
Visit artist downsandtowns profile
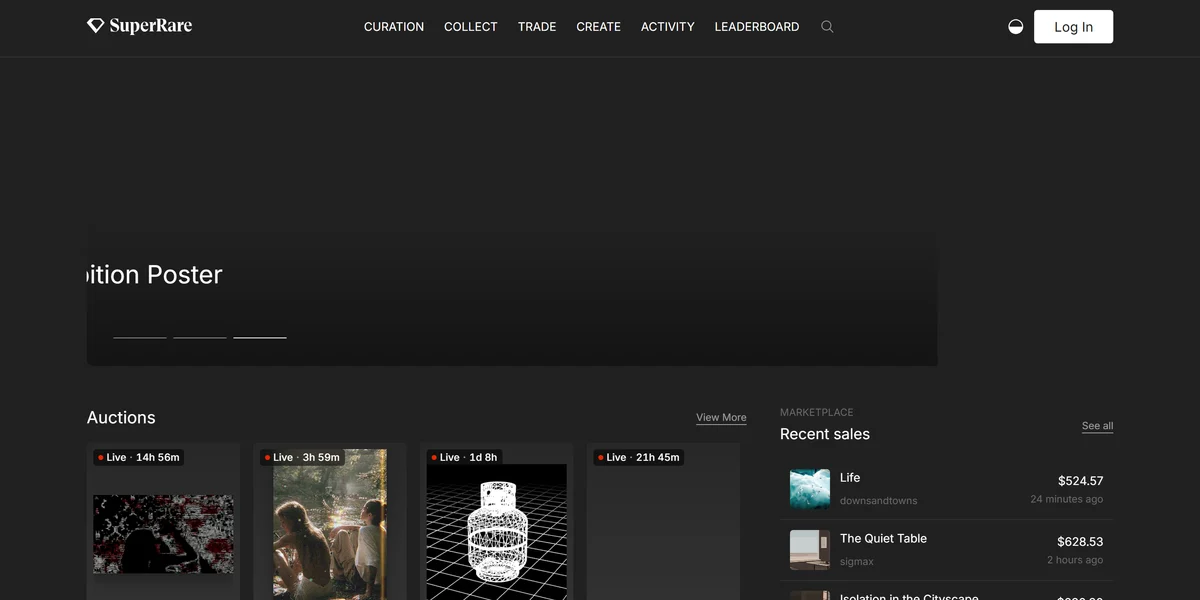coord(878,501)
